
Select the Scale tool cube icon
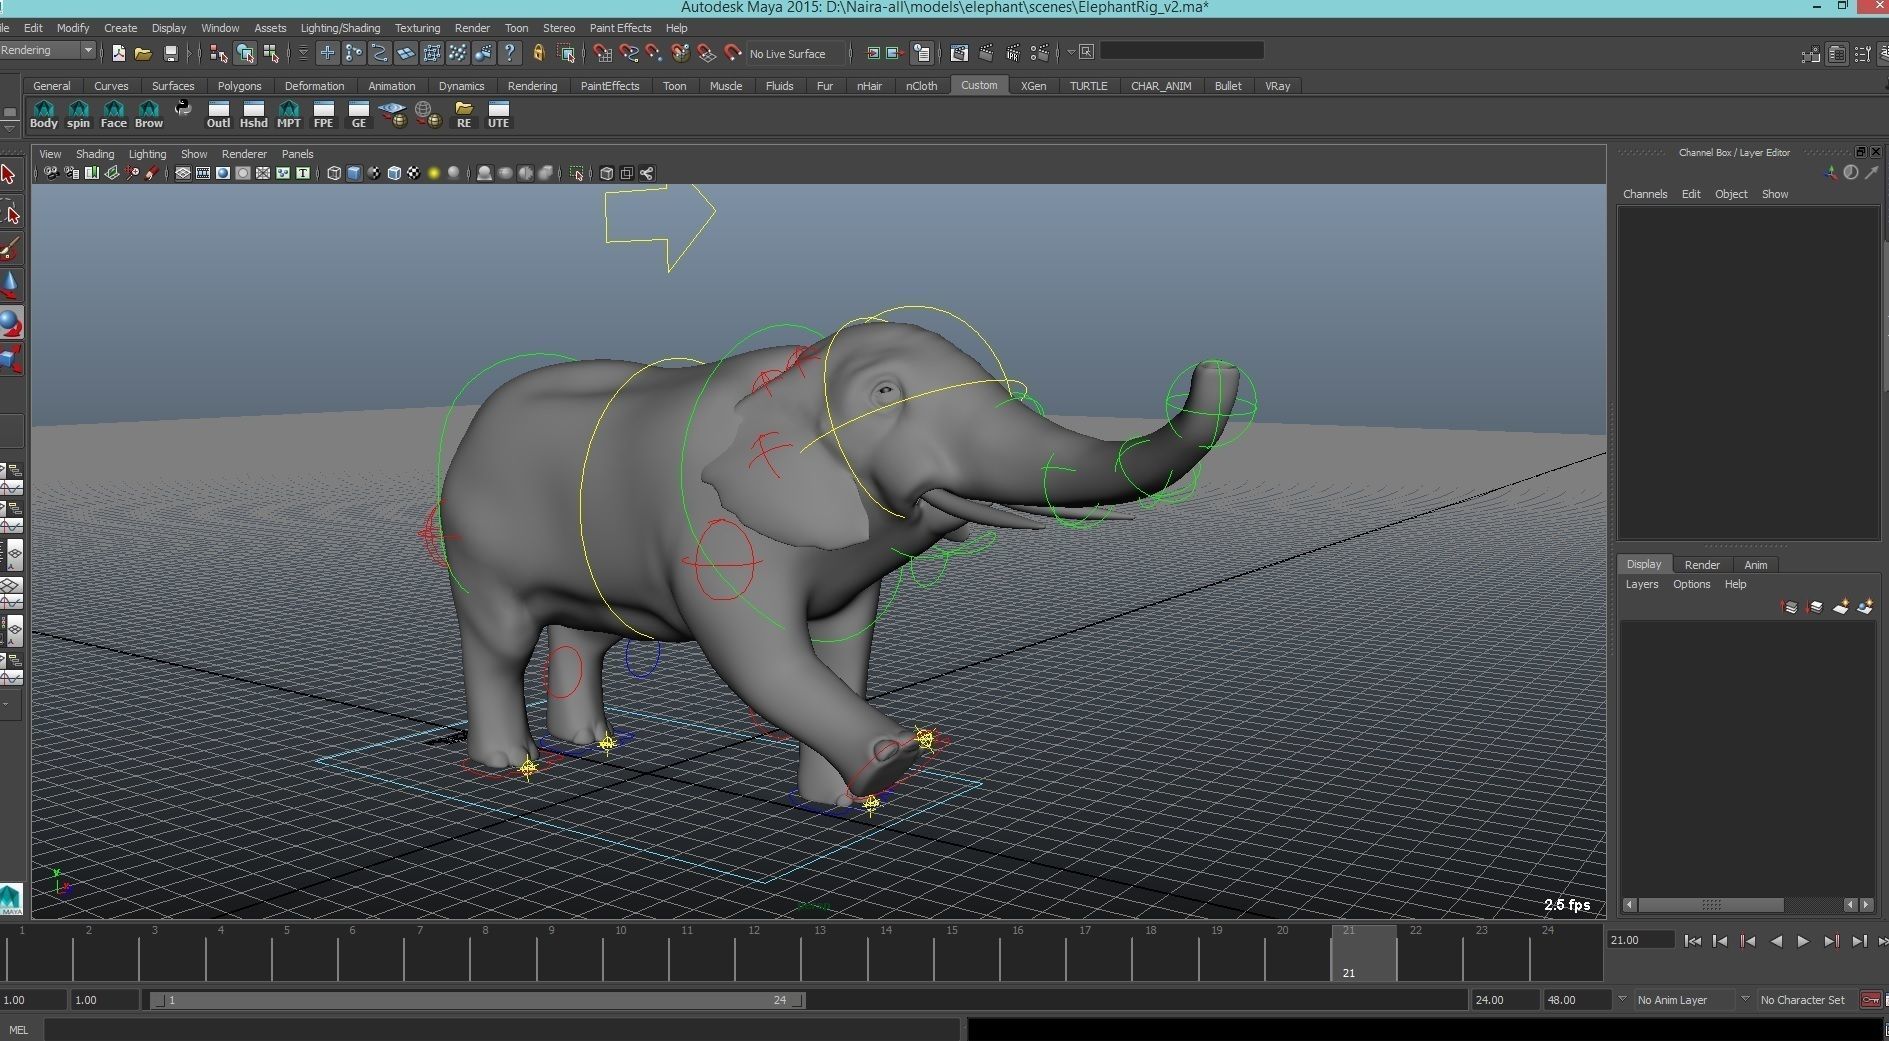[x=10, y=358]
